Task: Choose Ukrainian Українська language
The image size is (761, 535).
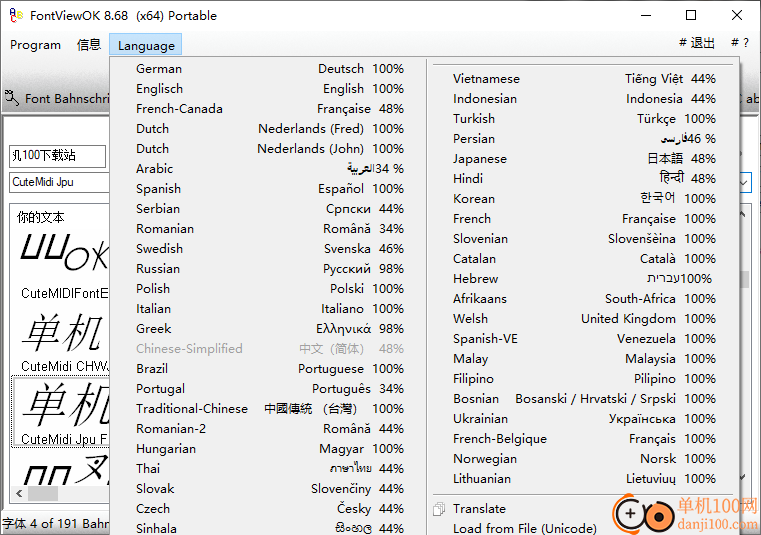Action: point(584,418)
